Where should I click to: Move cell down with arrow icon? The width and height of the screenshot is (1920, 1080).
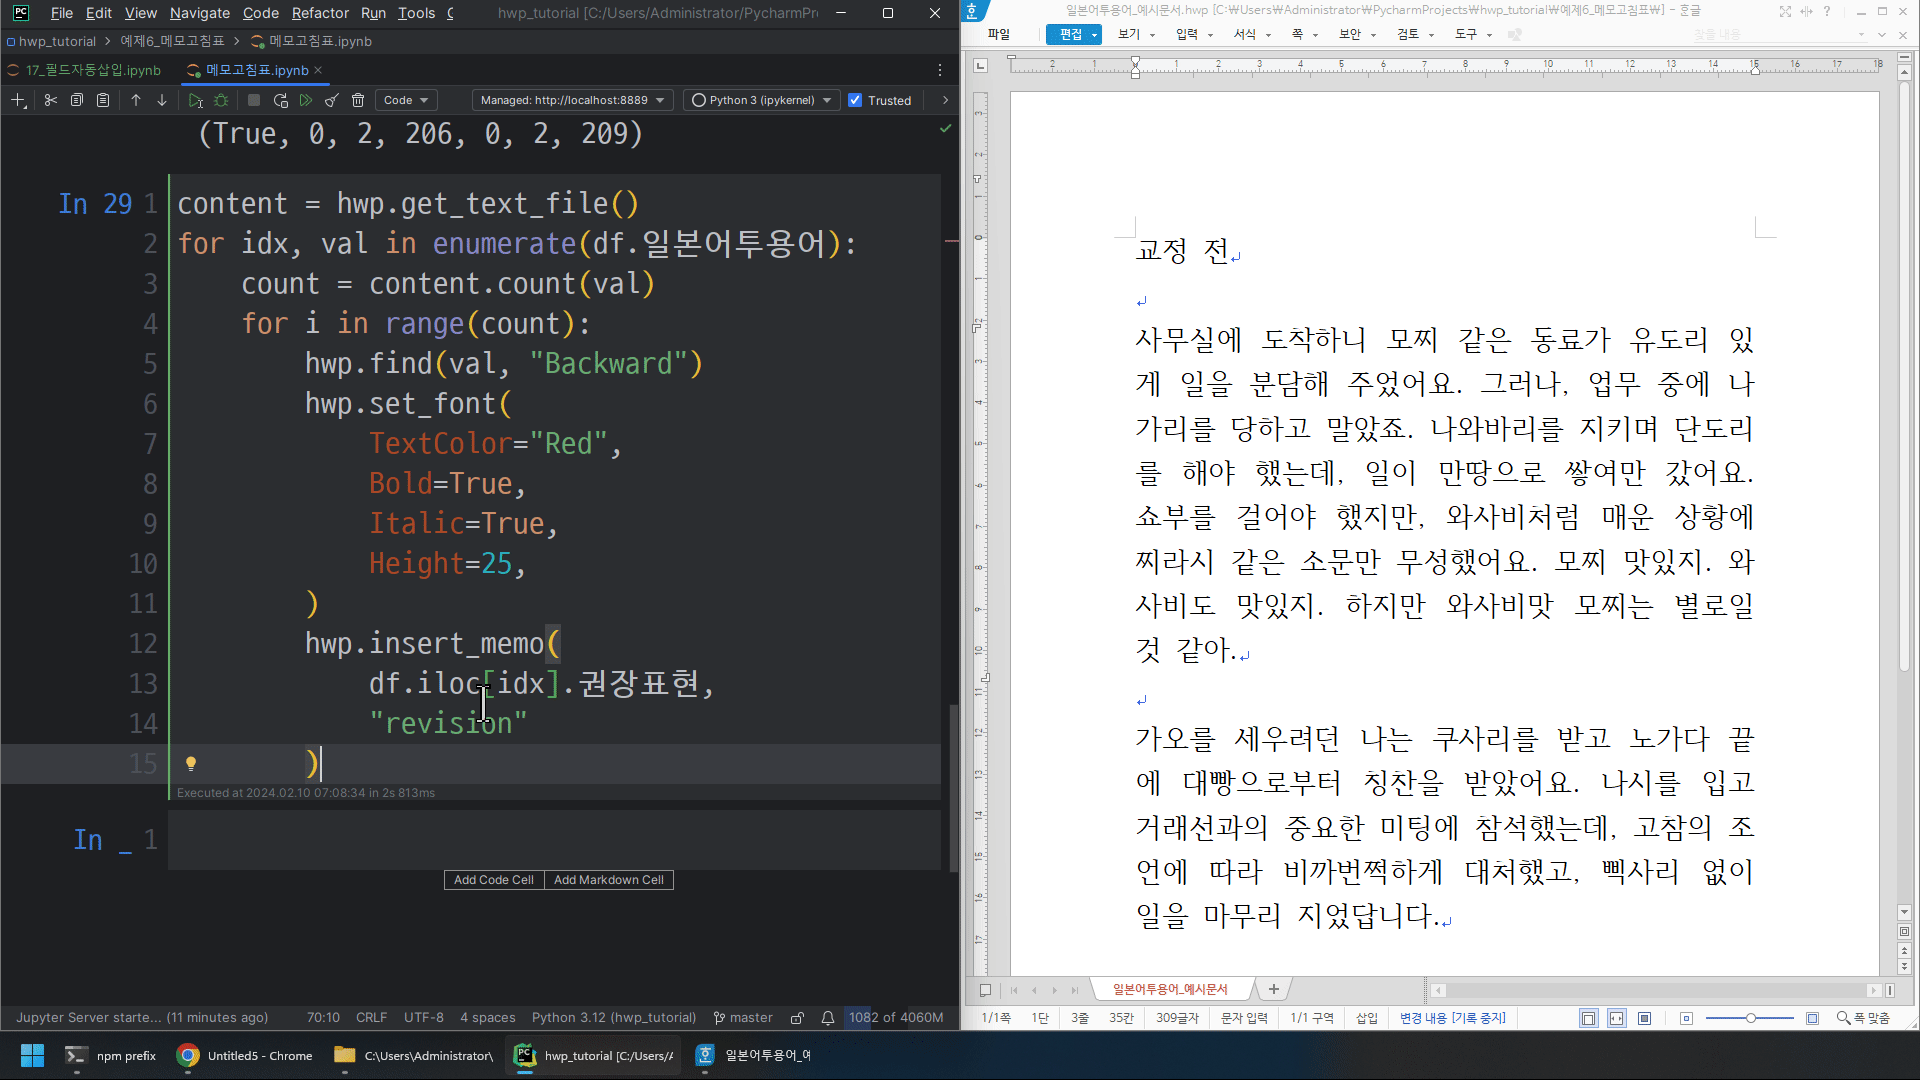(x=162, y=100)
